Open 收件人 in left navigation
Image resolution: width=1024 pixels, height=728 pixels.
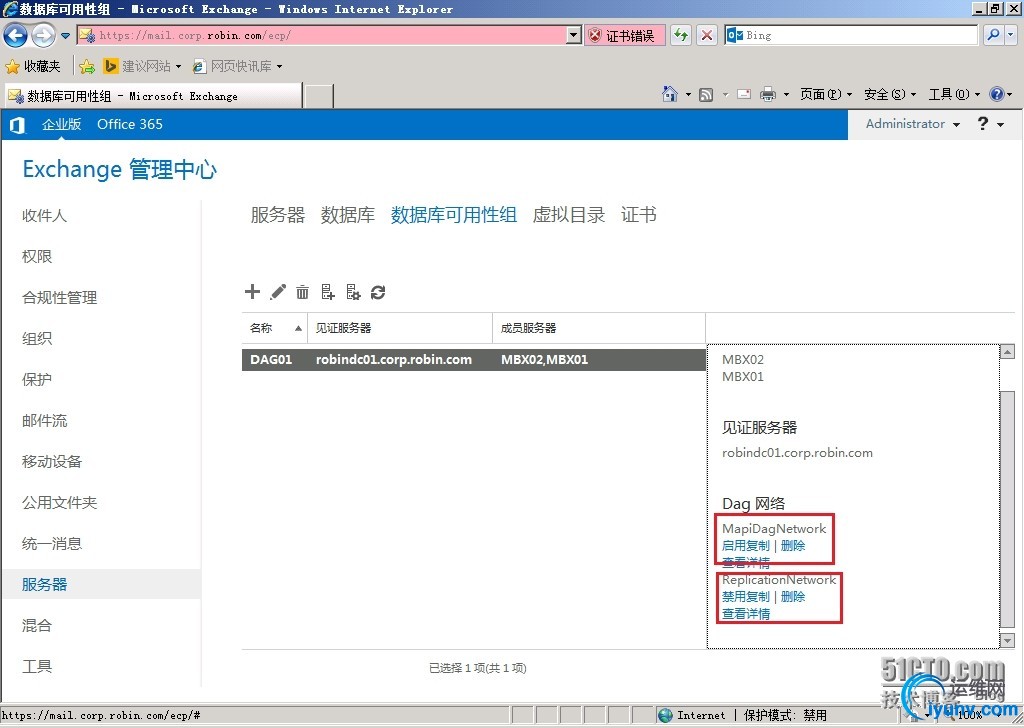(x=44, y=215)
